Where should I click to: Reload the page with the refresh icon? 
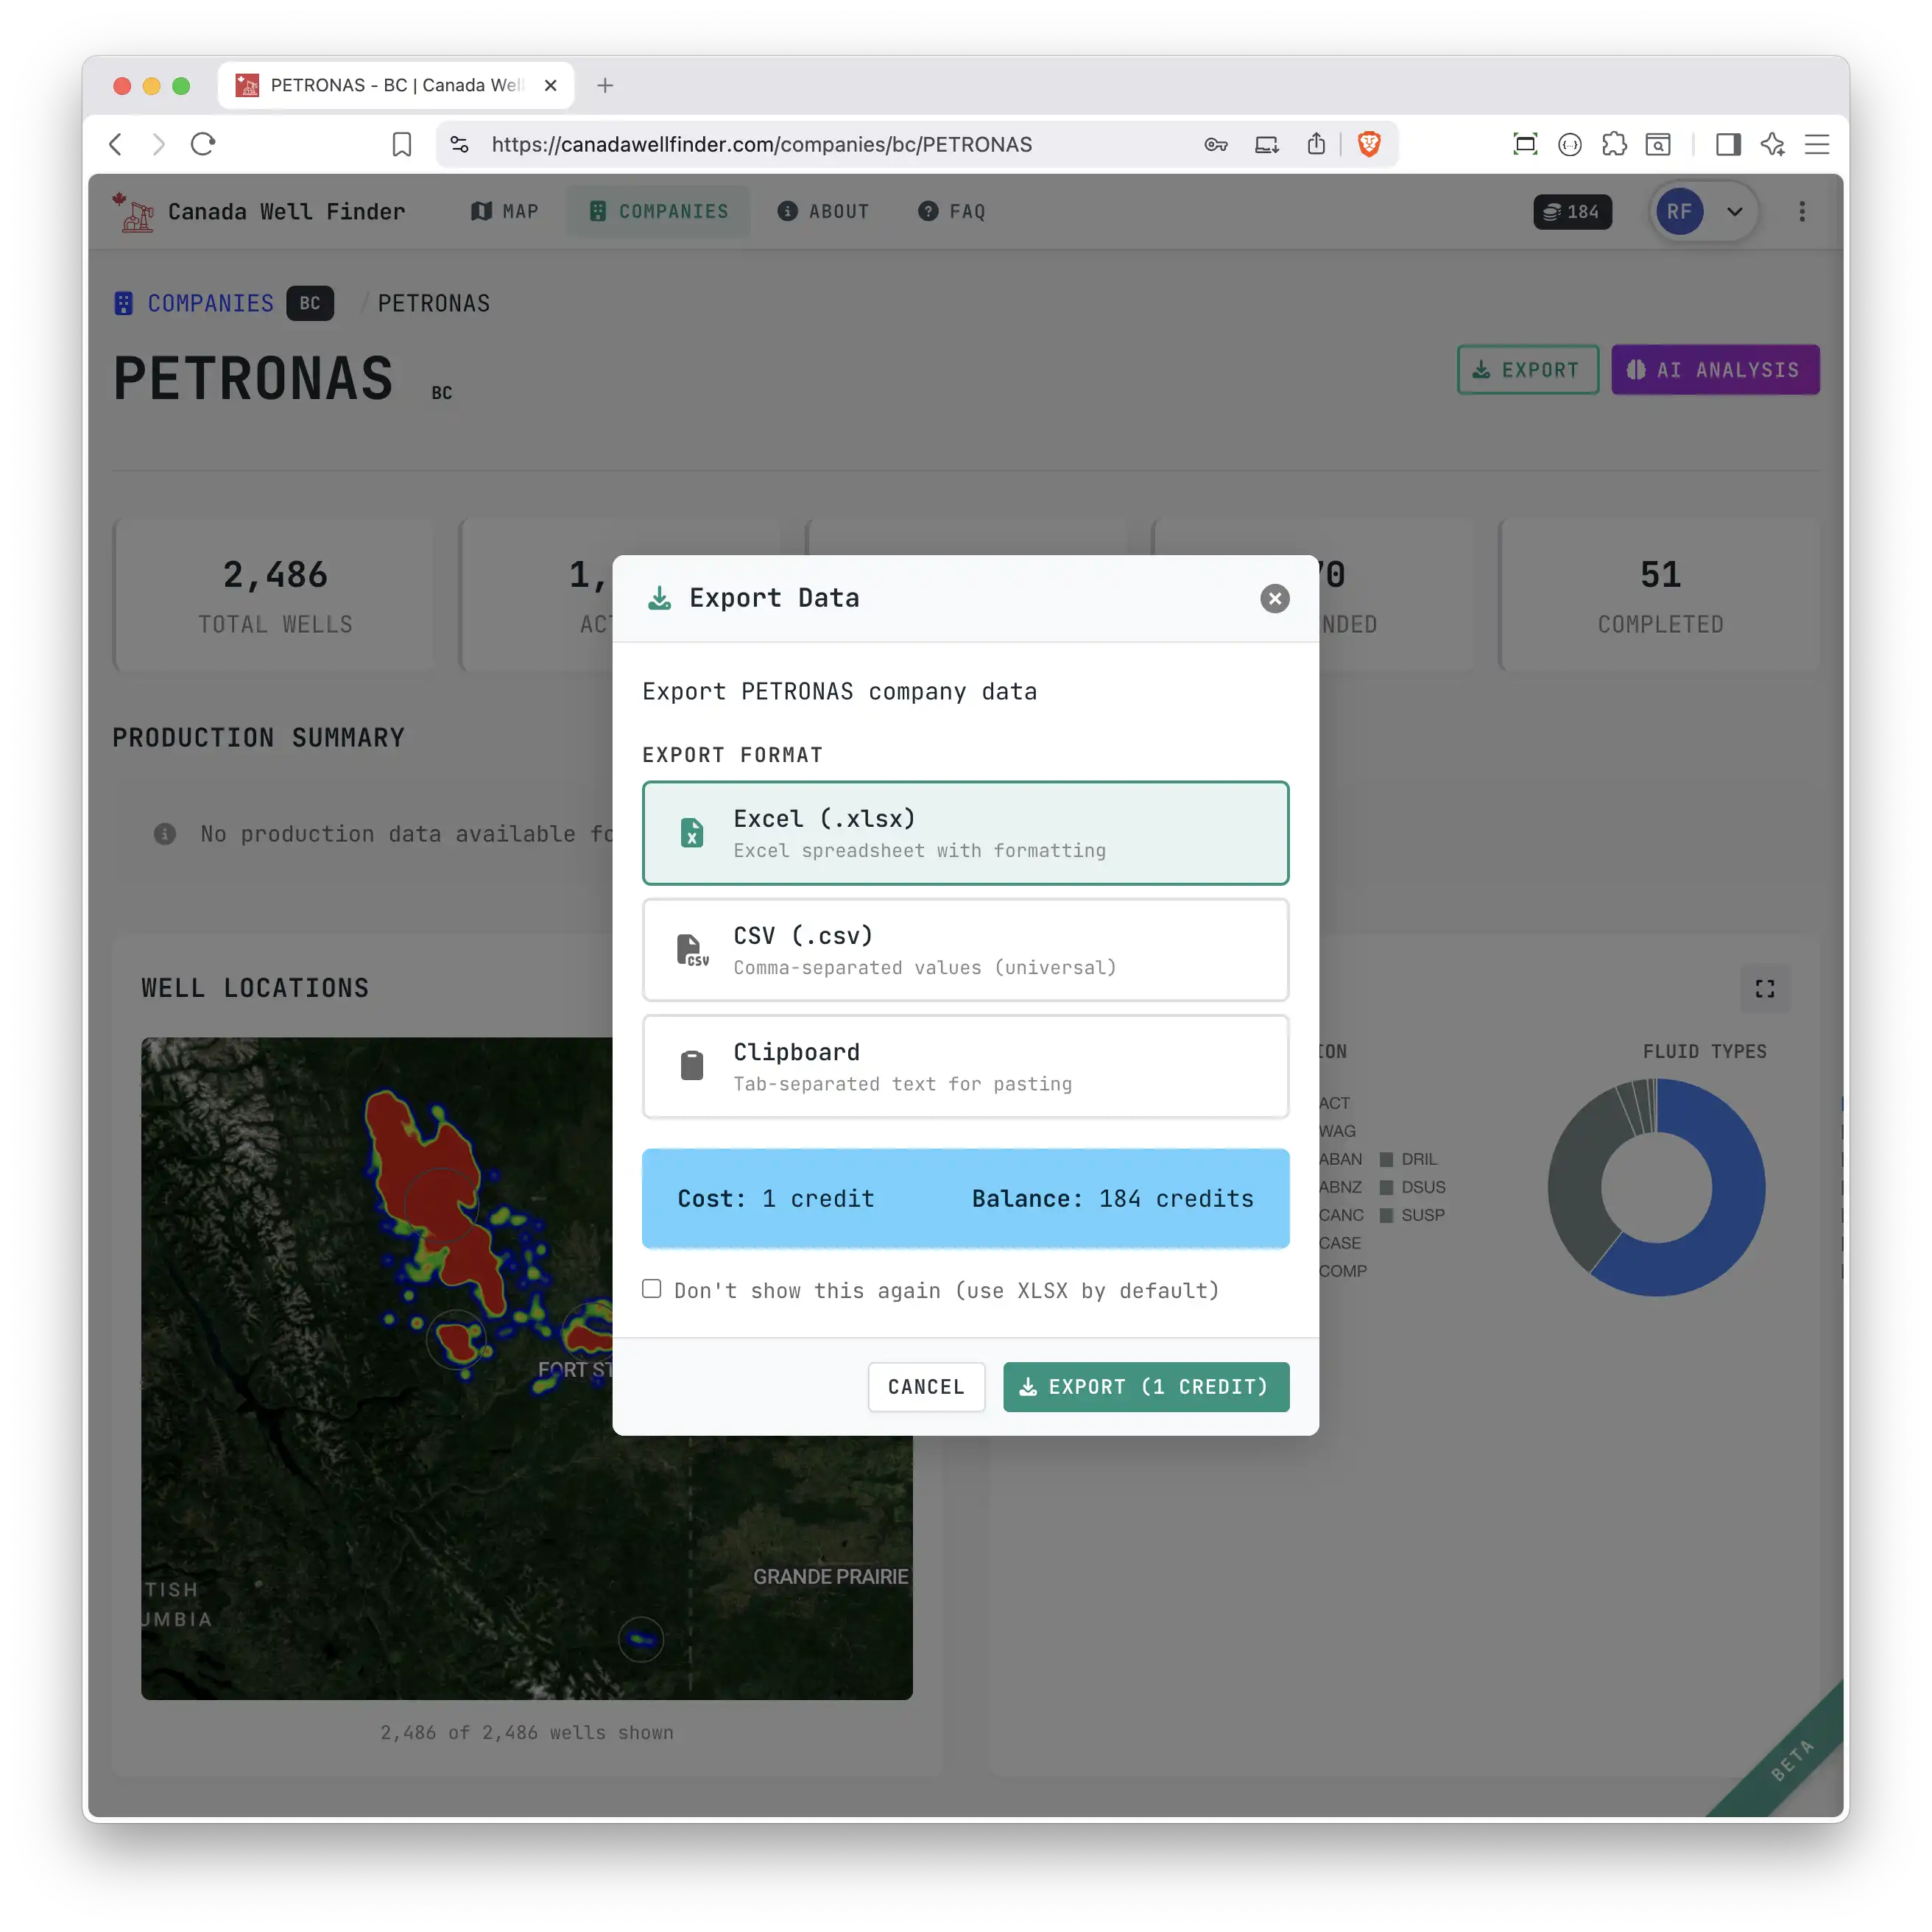point(203,144)
